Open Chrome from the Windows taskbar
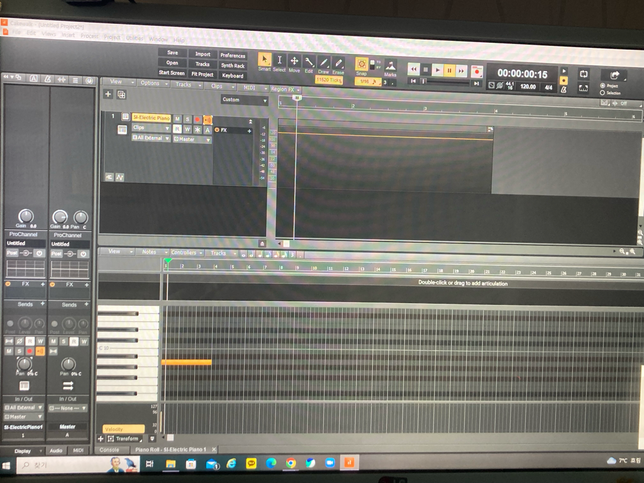The image size is (644, 483). (290, 463)
